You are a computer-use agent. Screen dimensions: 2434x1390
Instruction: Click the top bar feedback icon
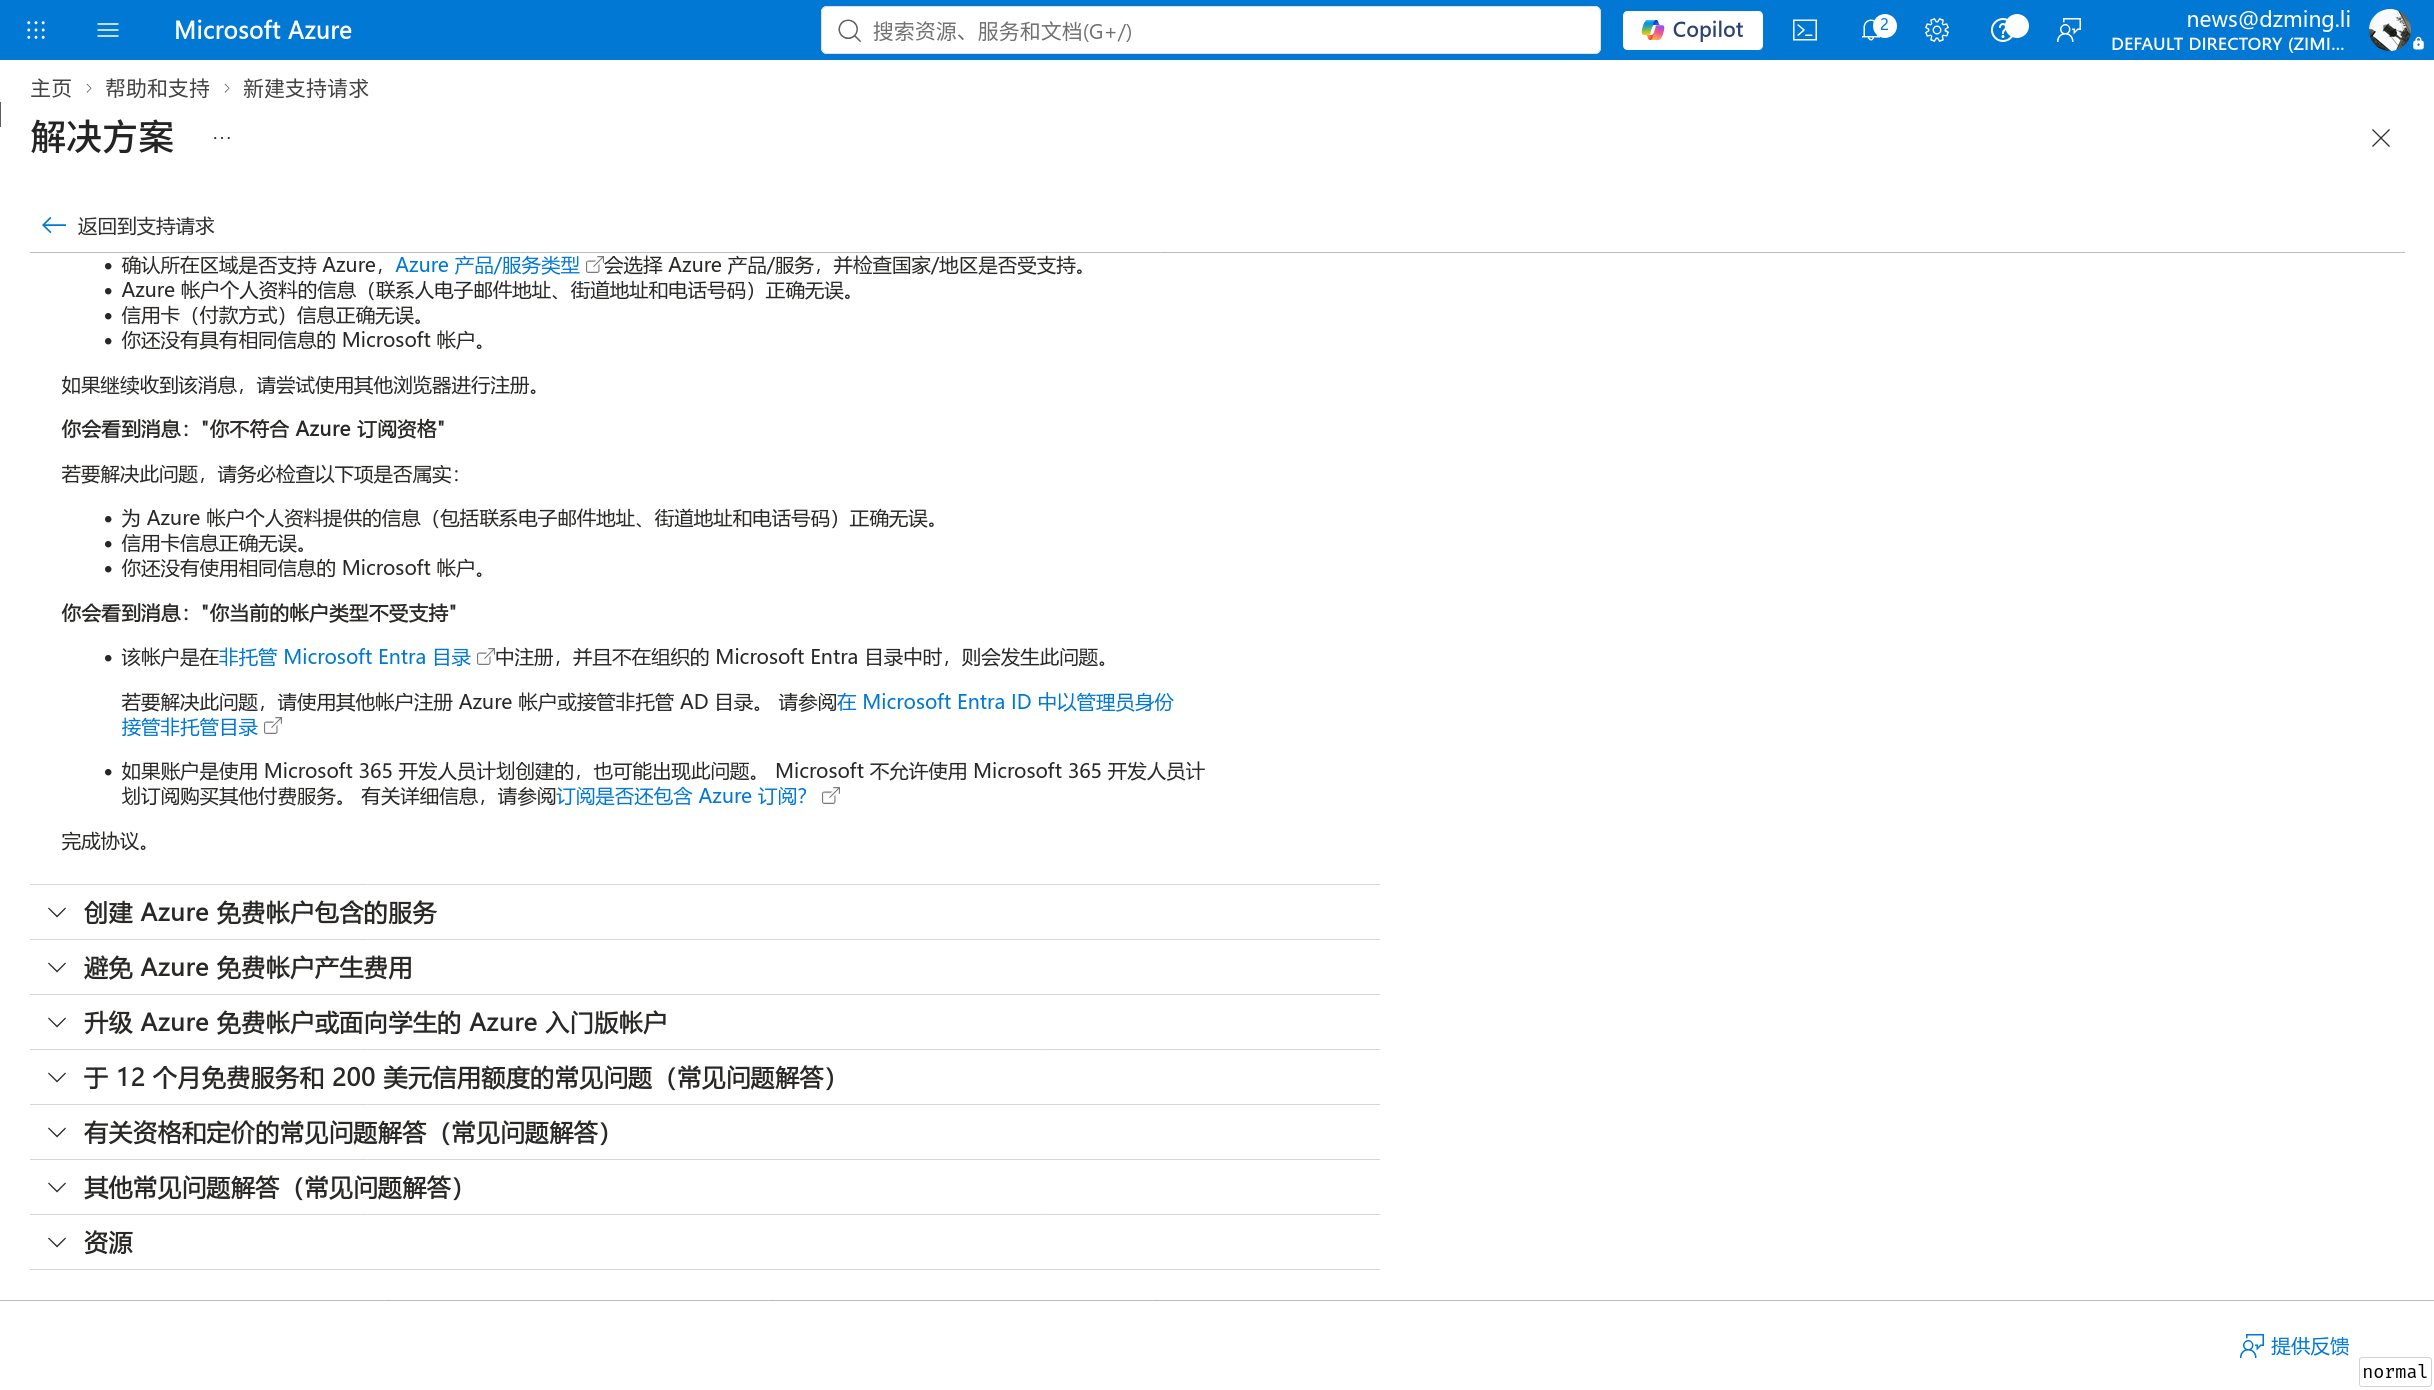point(2069,30)
